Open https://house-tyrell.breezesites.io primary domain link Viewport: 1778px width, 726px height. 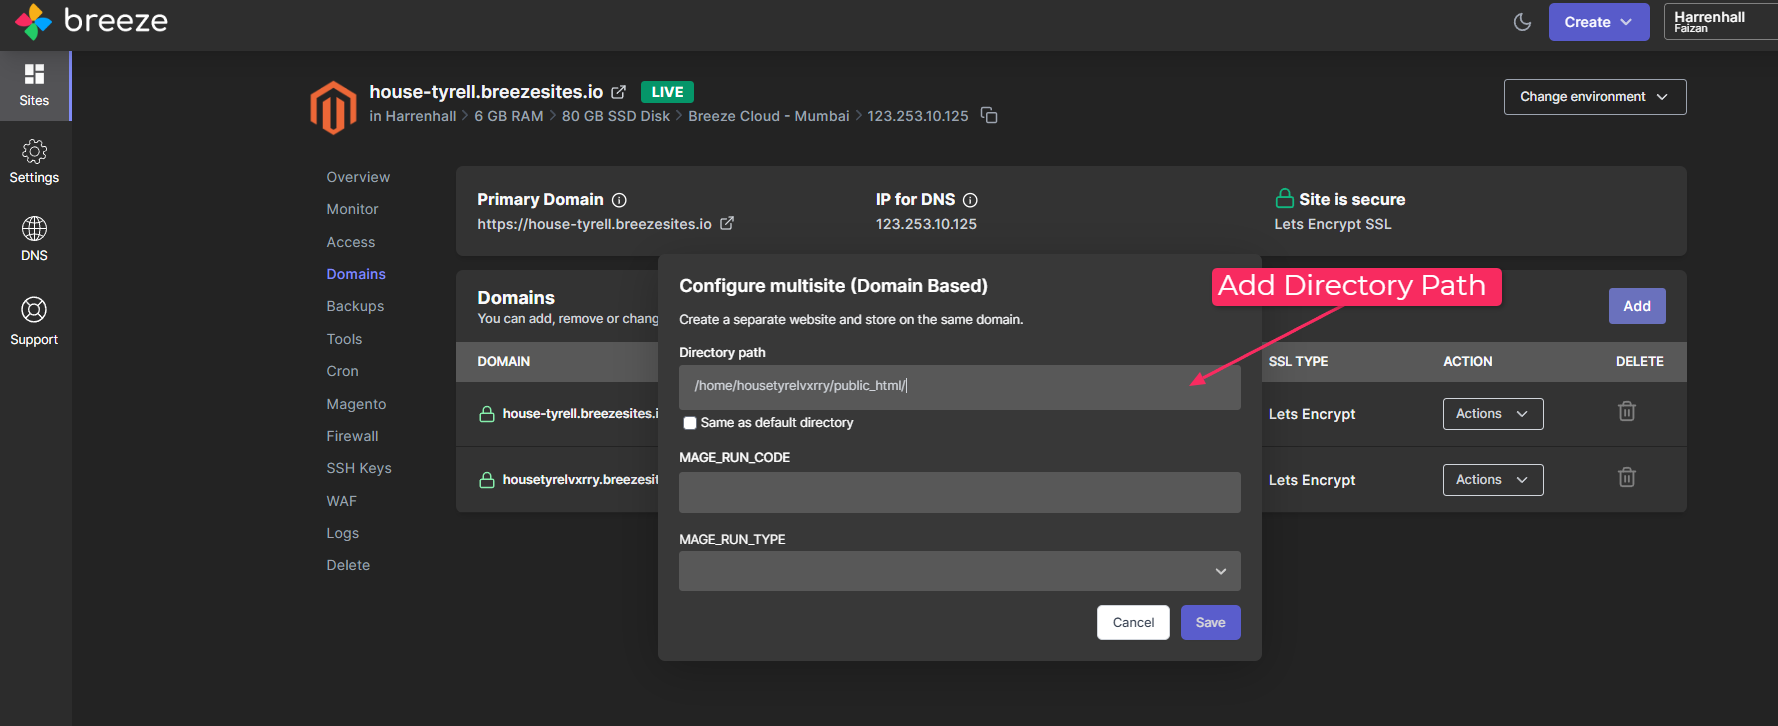click(594, 224)
